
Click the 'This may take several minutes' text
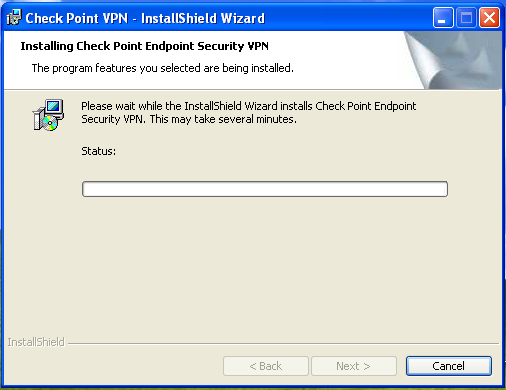(x=223, y=119)
